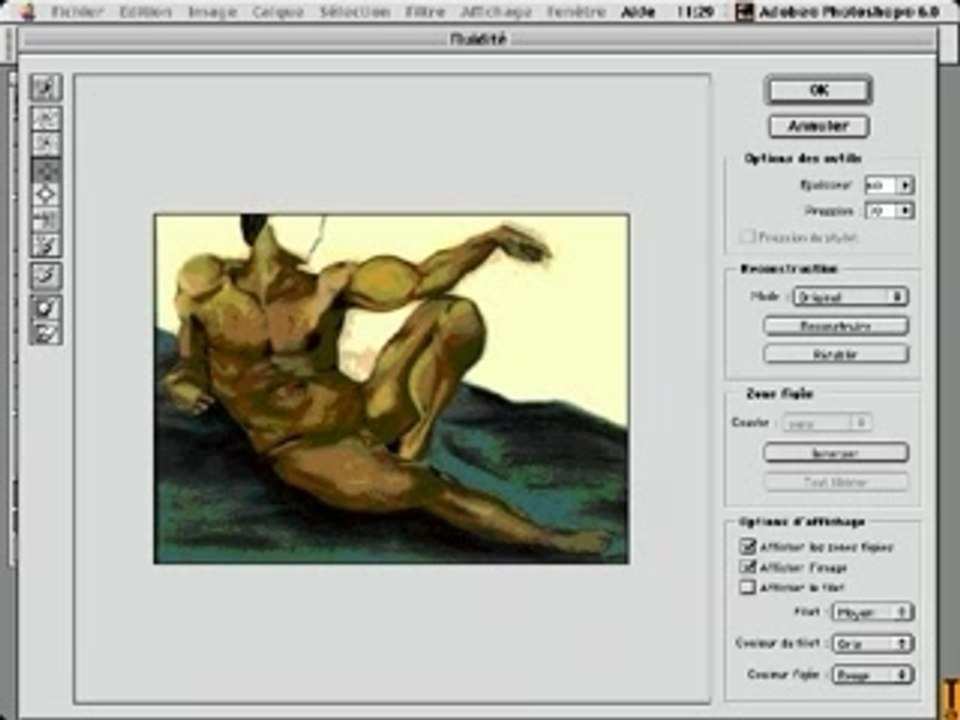Screen dimensions: 960x720
Task: Open the Pression value arrow
Action: [x=906, y=211]
